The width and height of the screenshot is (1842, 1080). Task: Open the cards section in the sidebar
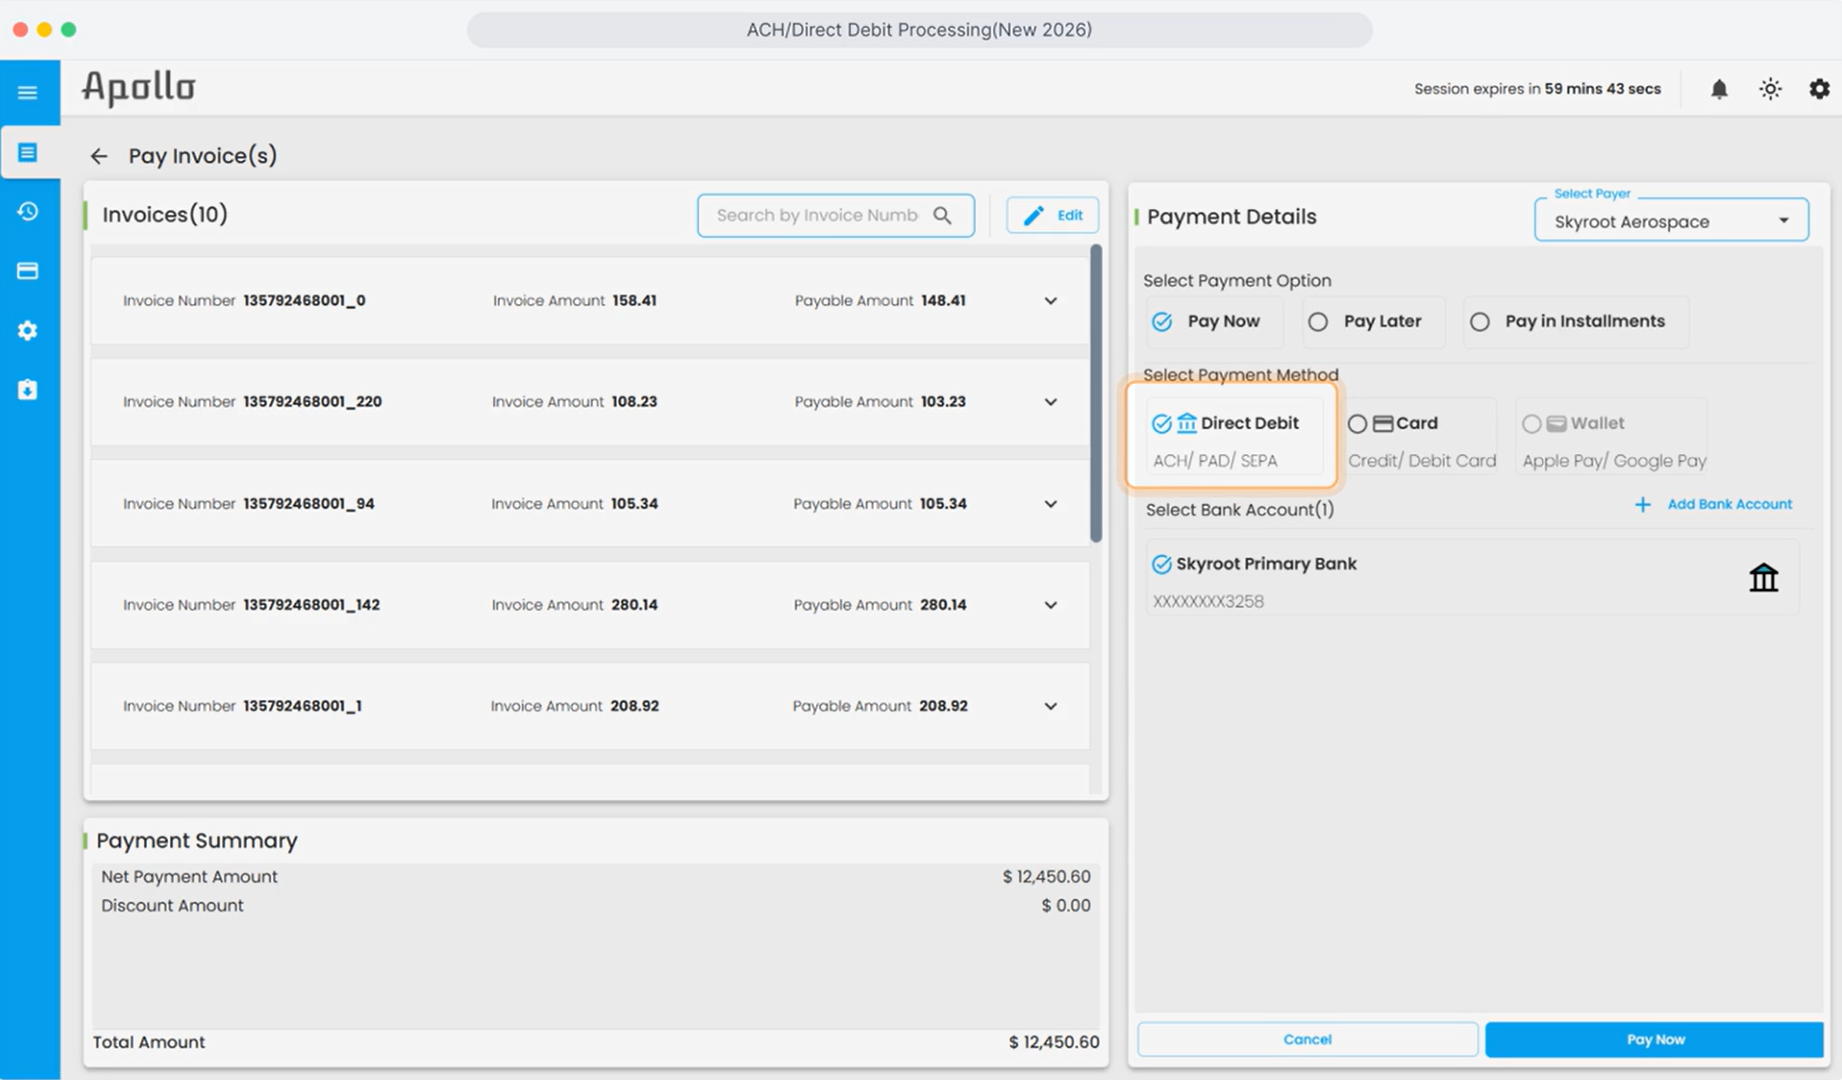pyautogui.click(x=28, y=270)
